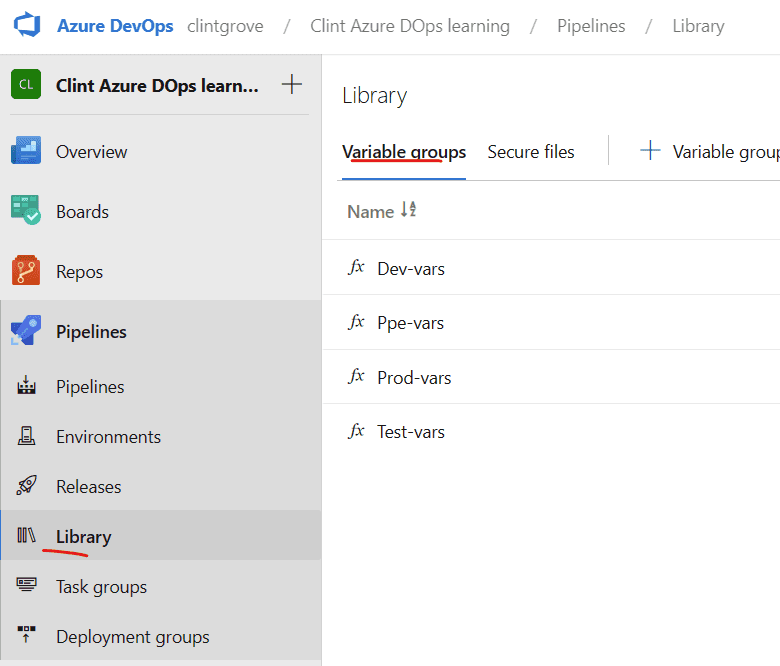The width and height of the screenshot is (780, 666).
Task: Click the CL project avatar tile
Action: pyautogui.click(x=26, y=85)
